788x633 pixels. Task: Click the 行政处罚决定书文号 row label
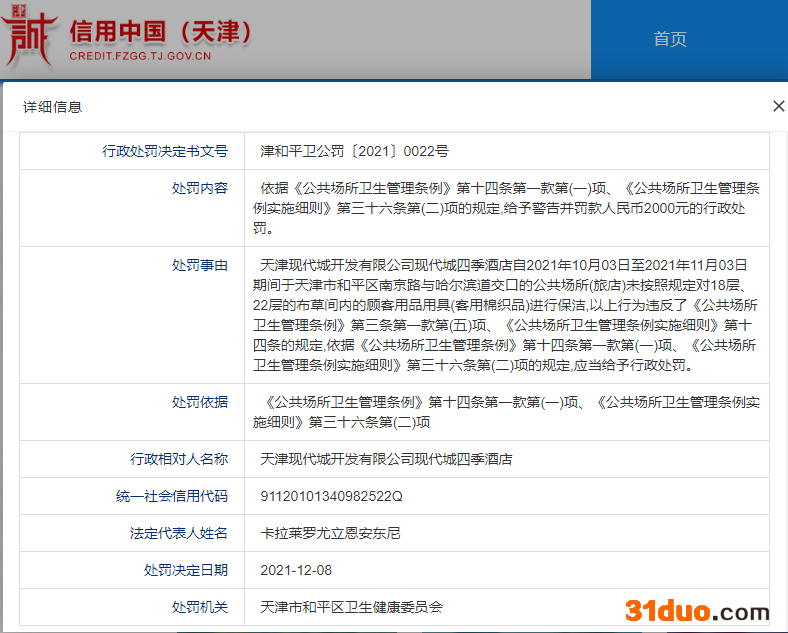[165, 151]
